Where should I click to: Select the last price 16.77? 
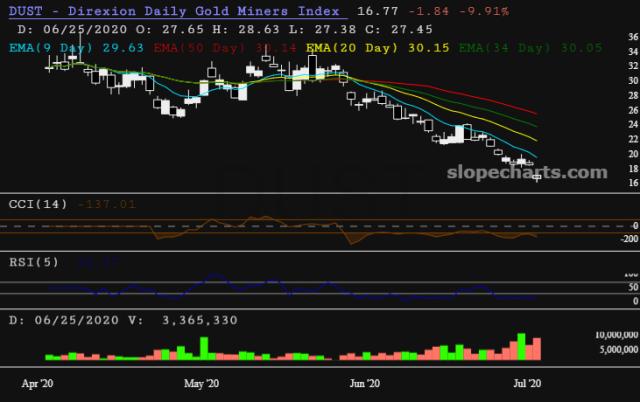(378, 11)
